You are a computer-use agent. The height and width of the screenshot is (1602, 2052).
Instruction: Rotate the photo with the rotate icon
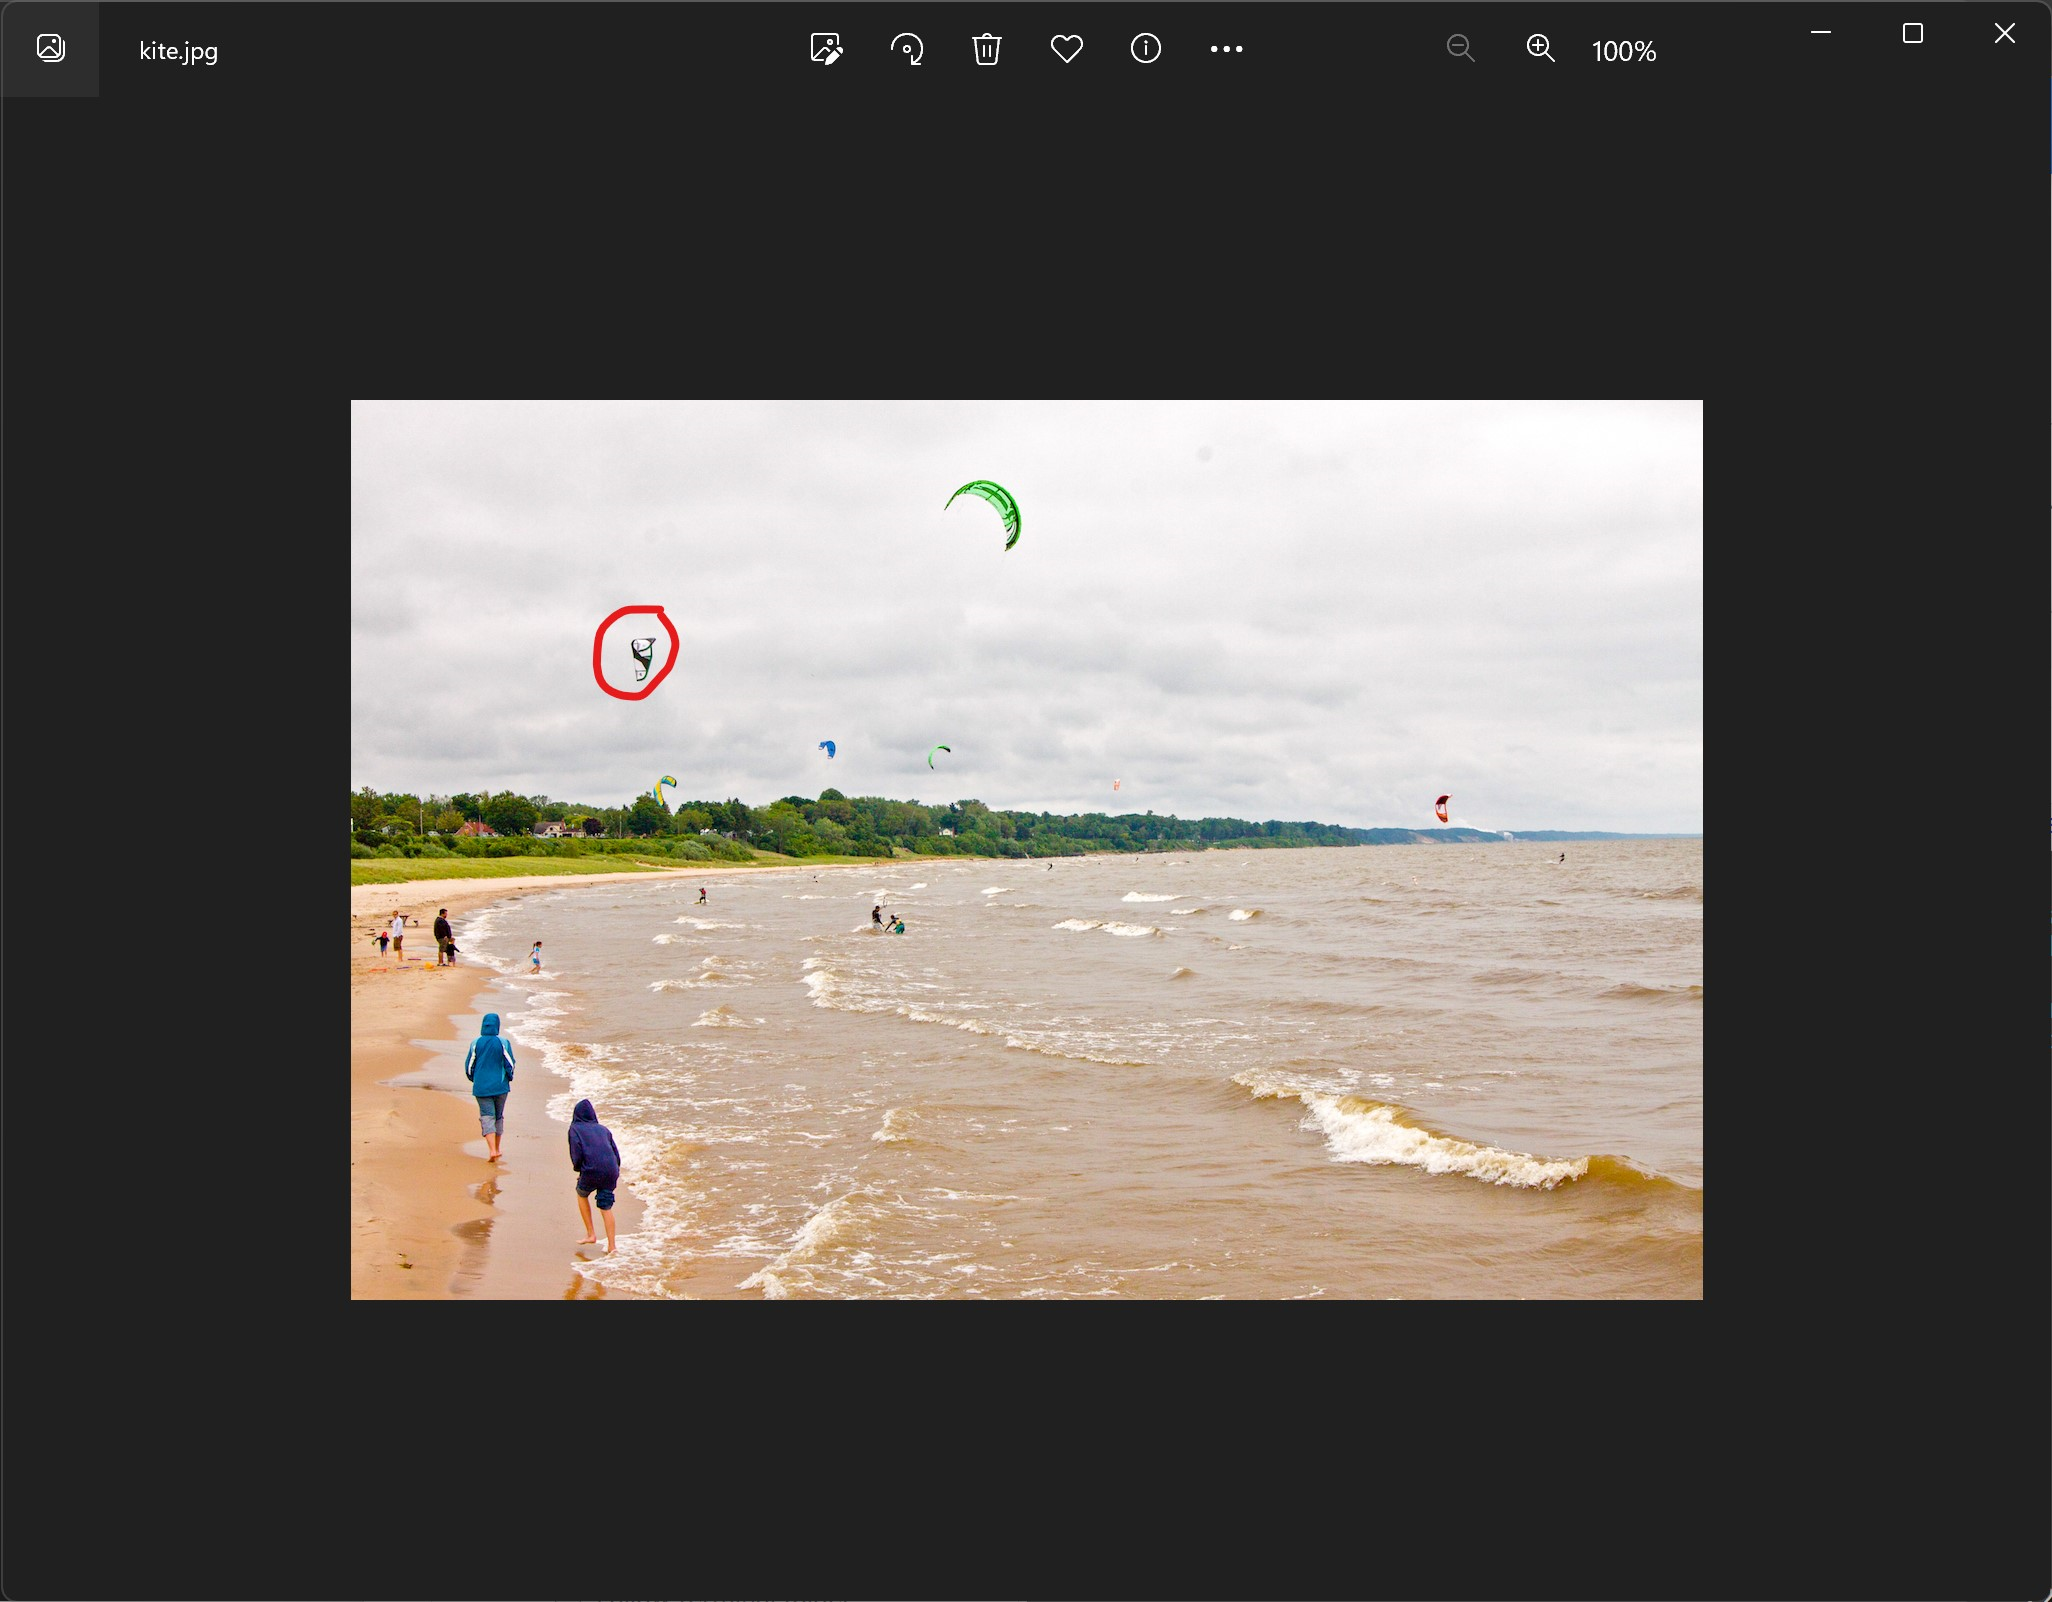907,49
